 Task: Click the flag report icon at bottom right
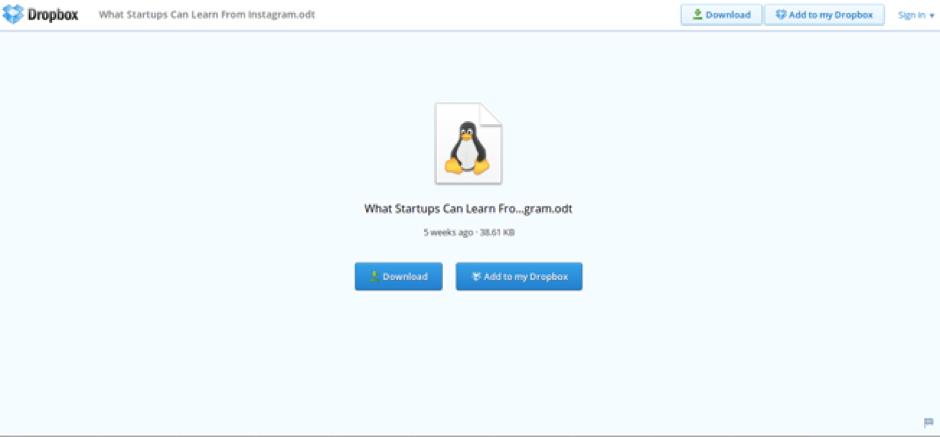tap(929, 423)
